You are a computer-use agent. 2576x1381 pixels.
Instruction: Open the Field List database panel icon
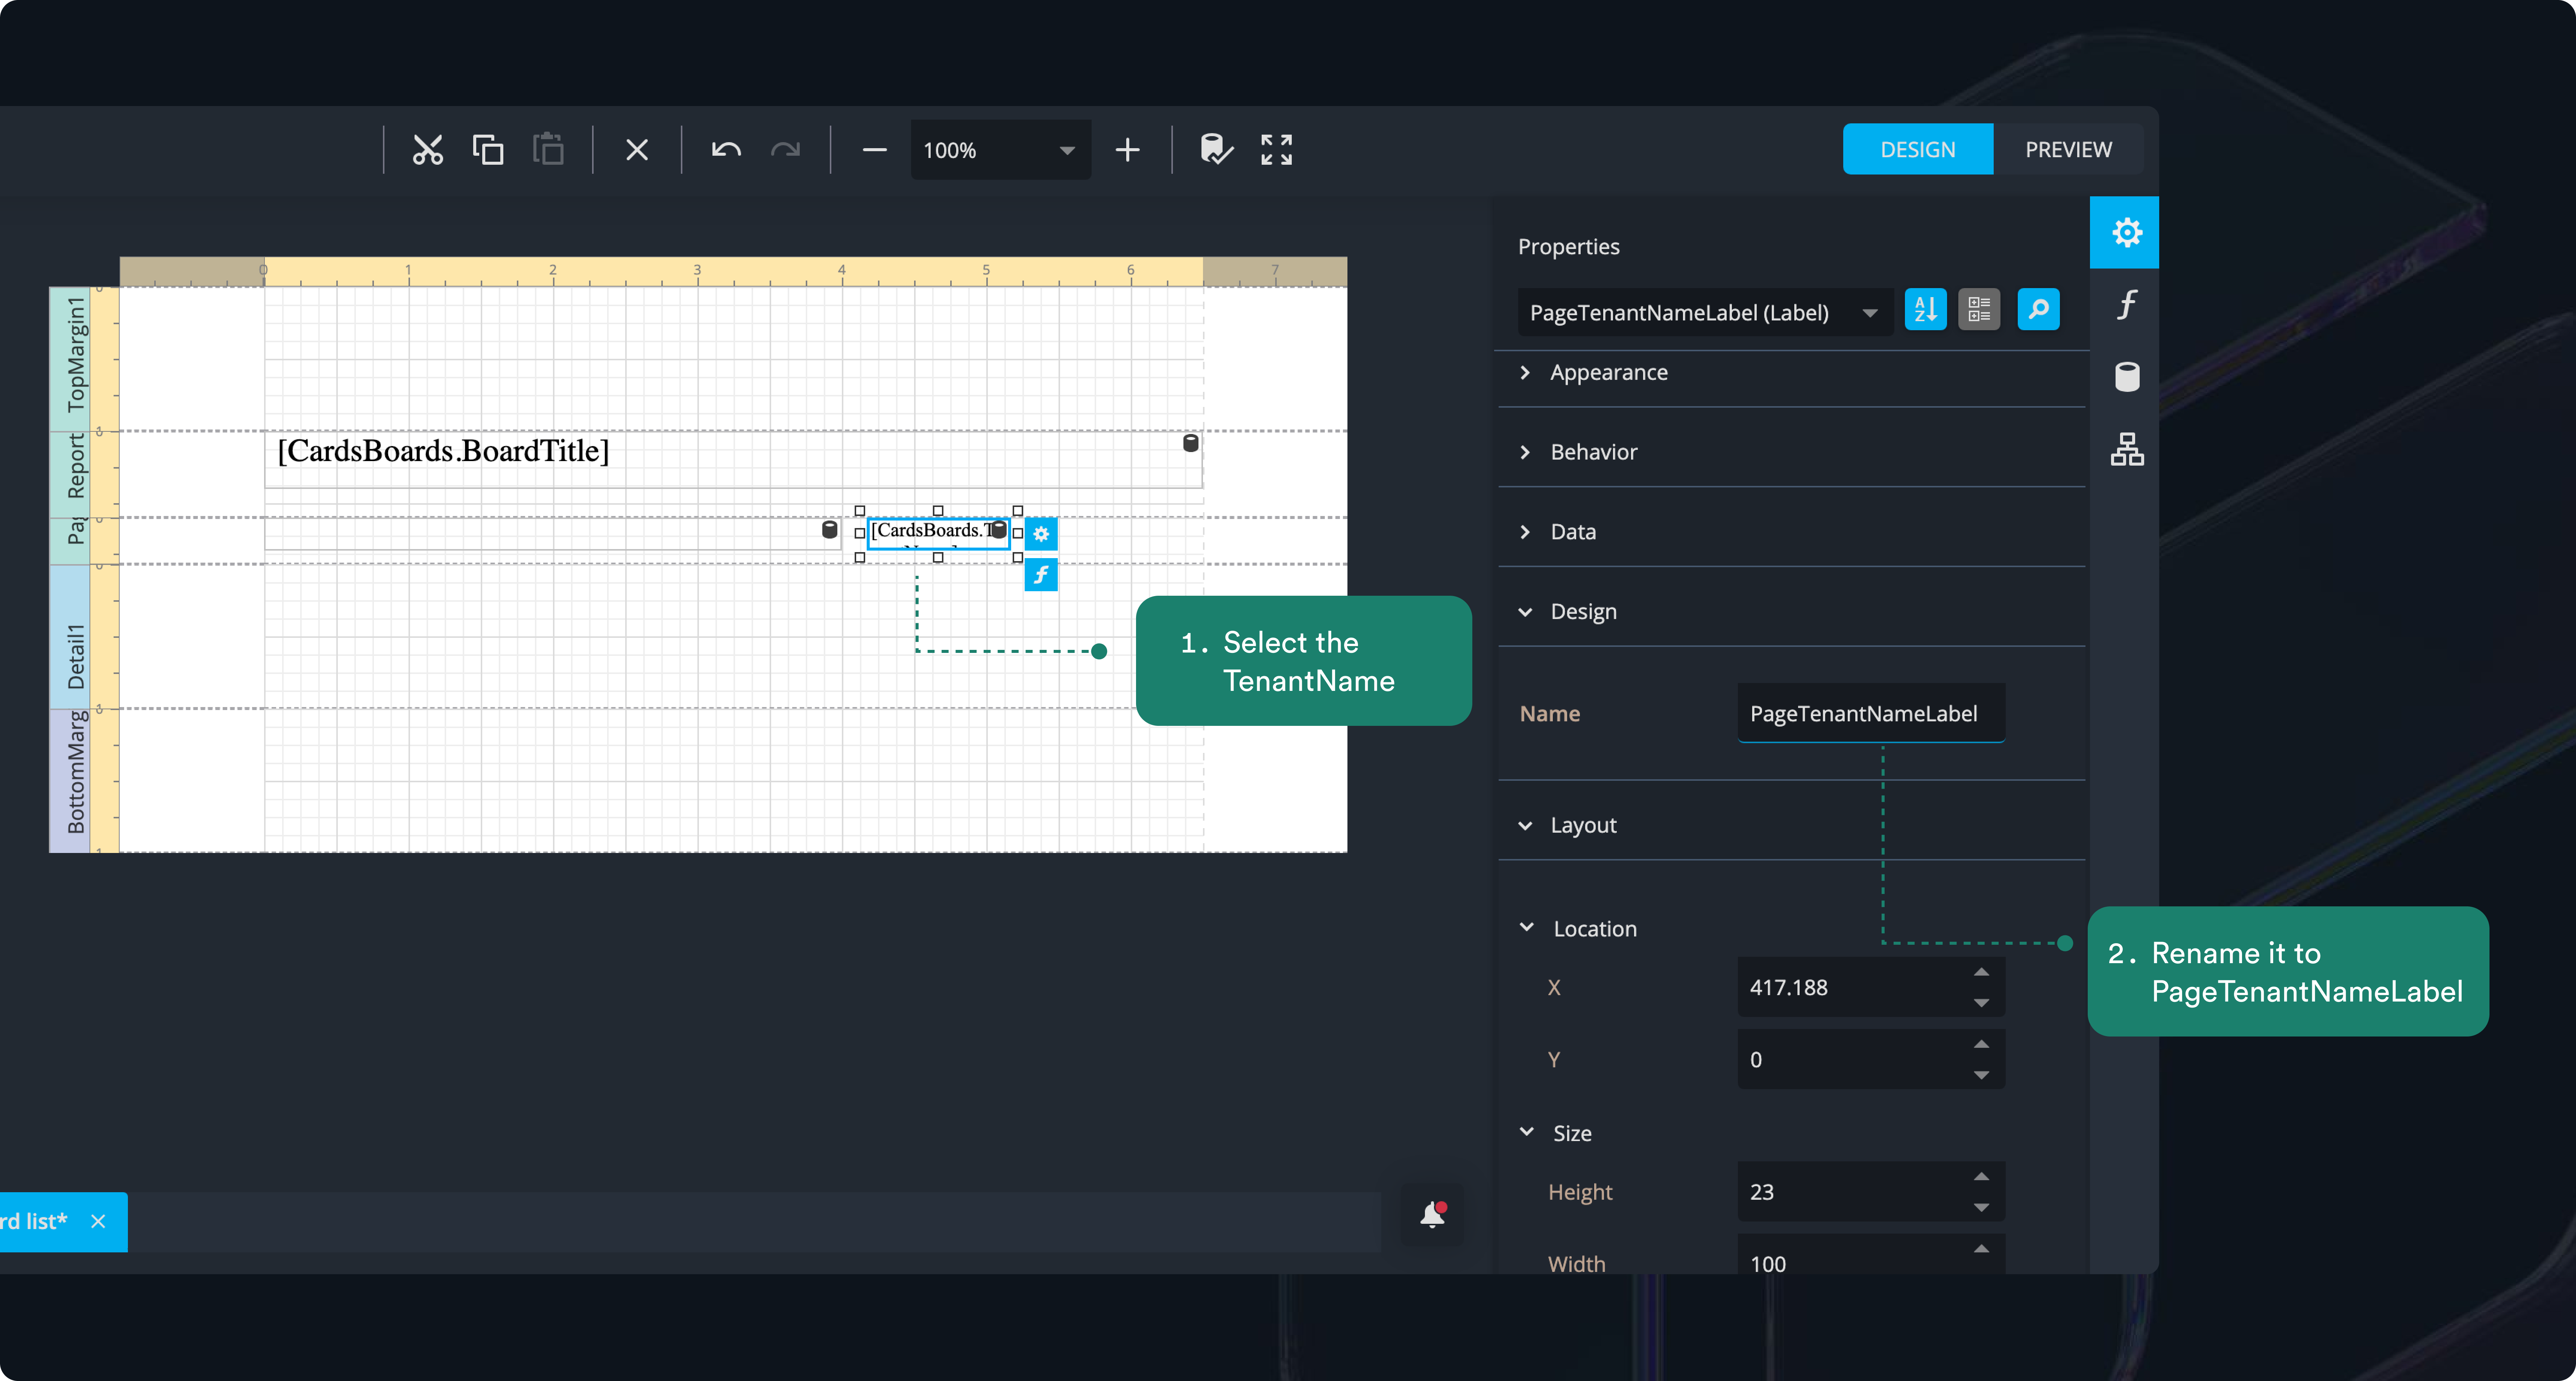coord(2126,377)
